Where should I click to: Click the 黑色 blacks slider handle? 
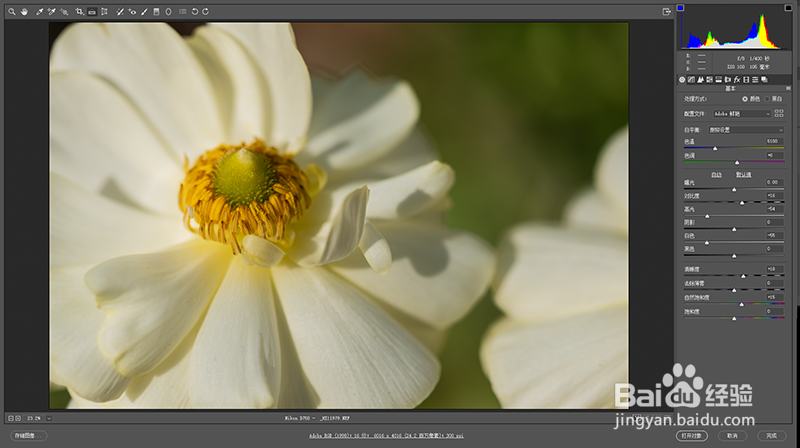(x=734, y=256)
